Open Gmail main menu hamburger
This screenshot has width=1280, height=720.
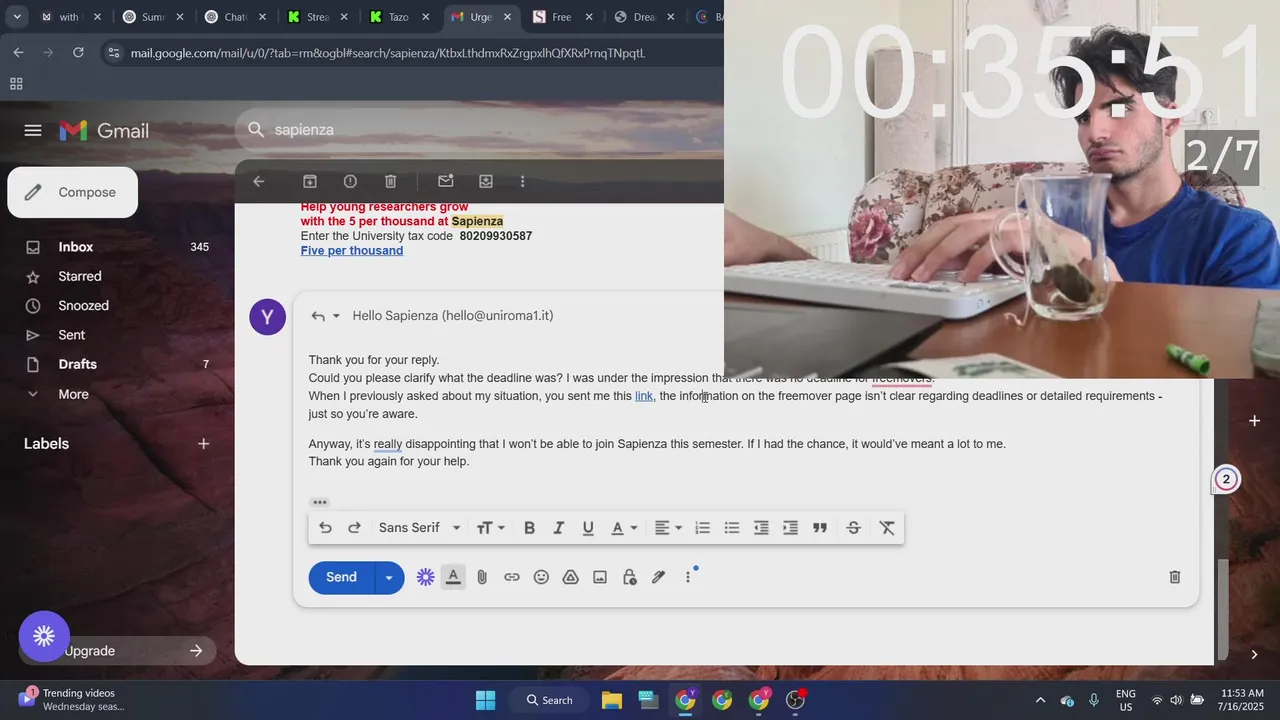coord(33,130)
